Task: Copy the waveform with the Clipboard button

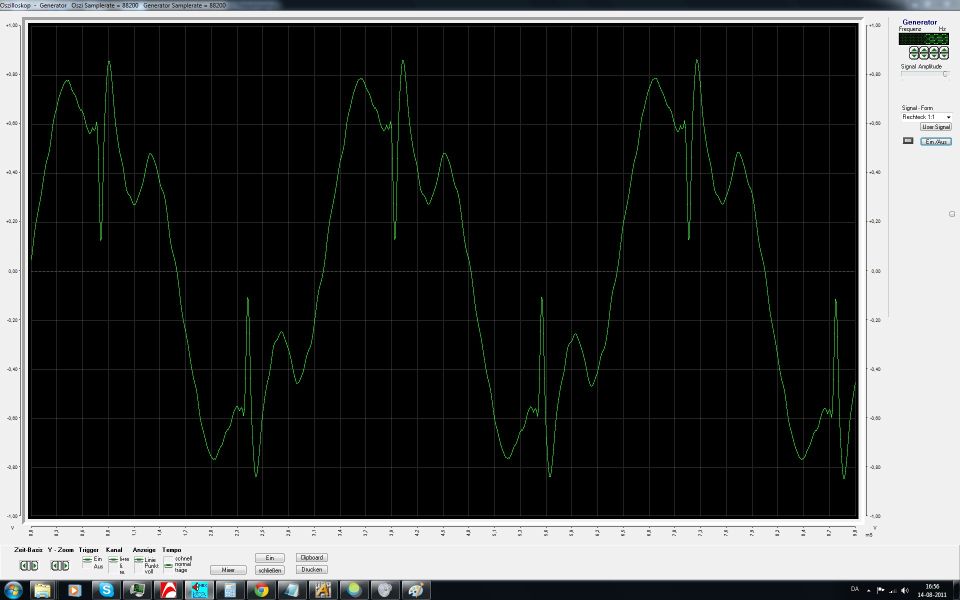Action: pyautogui.click(x=312, y=557)
